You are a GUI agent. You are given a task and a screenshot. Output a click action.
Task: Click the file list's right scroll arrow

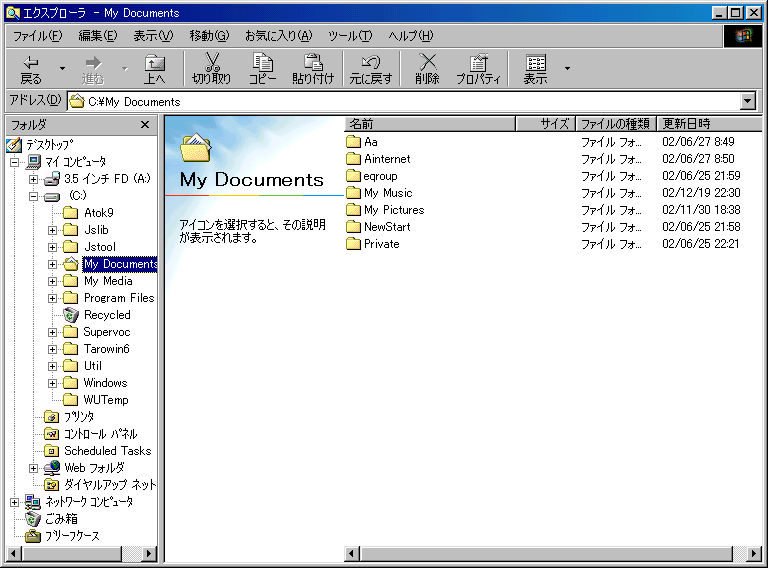point(754,554)
